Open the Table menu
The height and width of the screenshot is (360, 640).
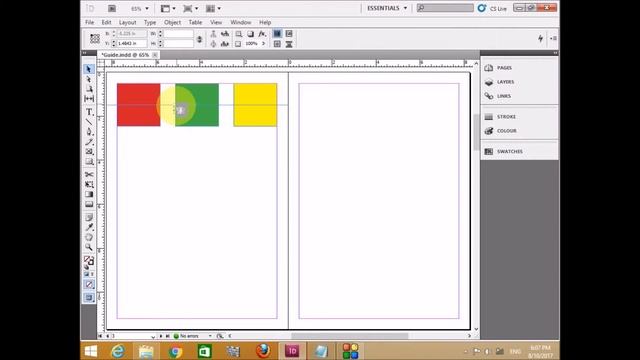point(195,22)
